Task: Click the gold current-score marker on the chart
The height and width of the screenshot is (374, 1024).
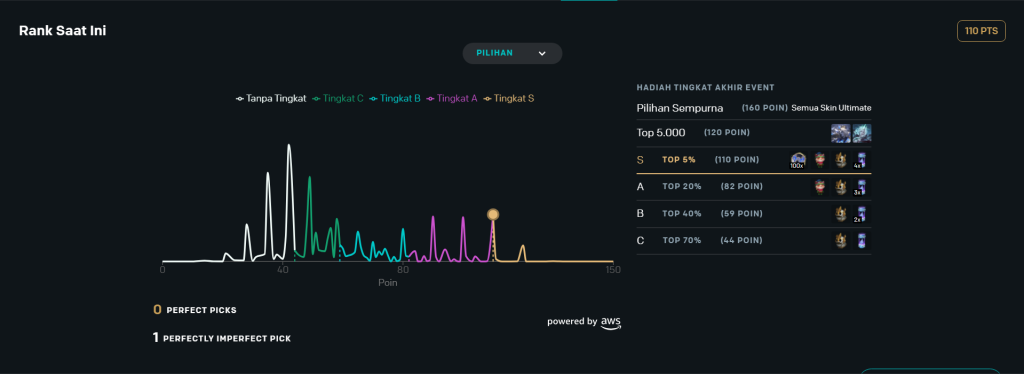Action: tap(493, 214)
